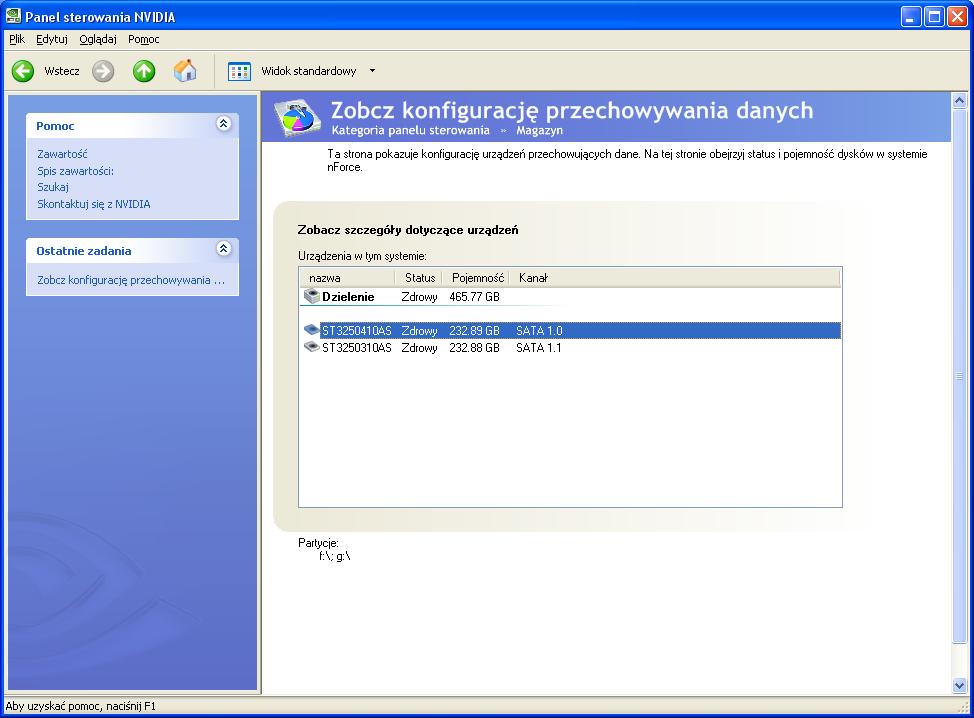Open the Plik menu
Viewport: 974px width, 718px height.
[17, 39]
